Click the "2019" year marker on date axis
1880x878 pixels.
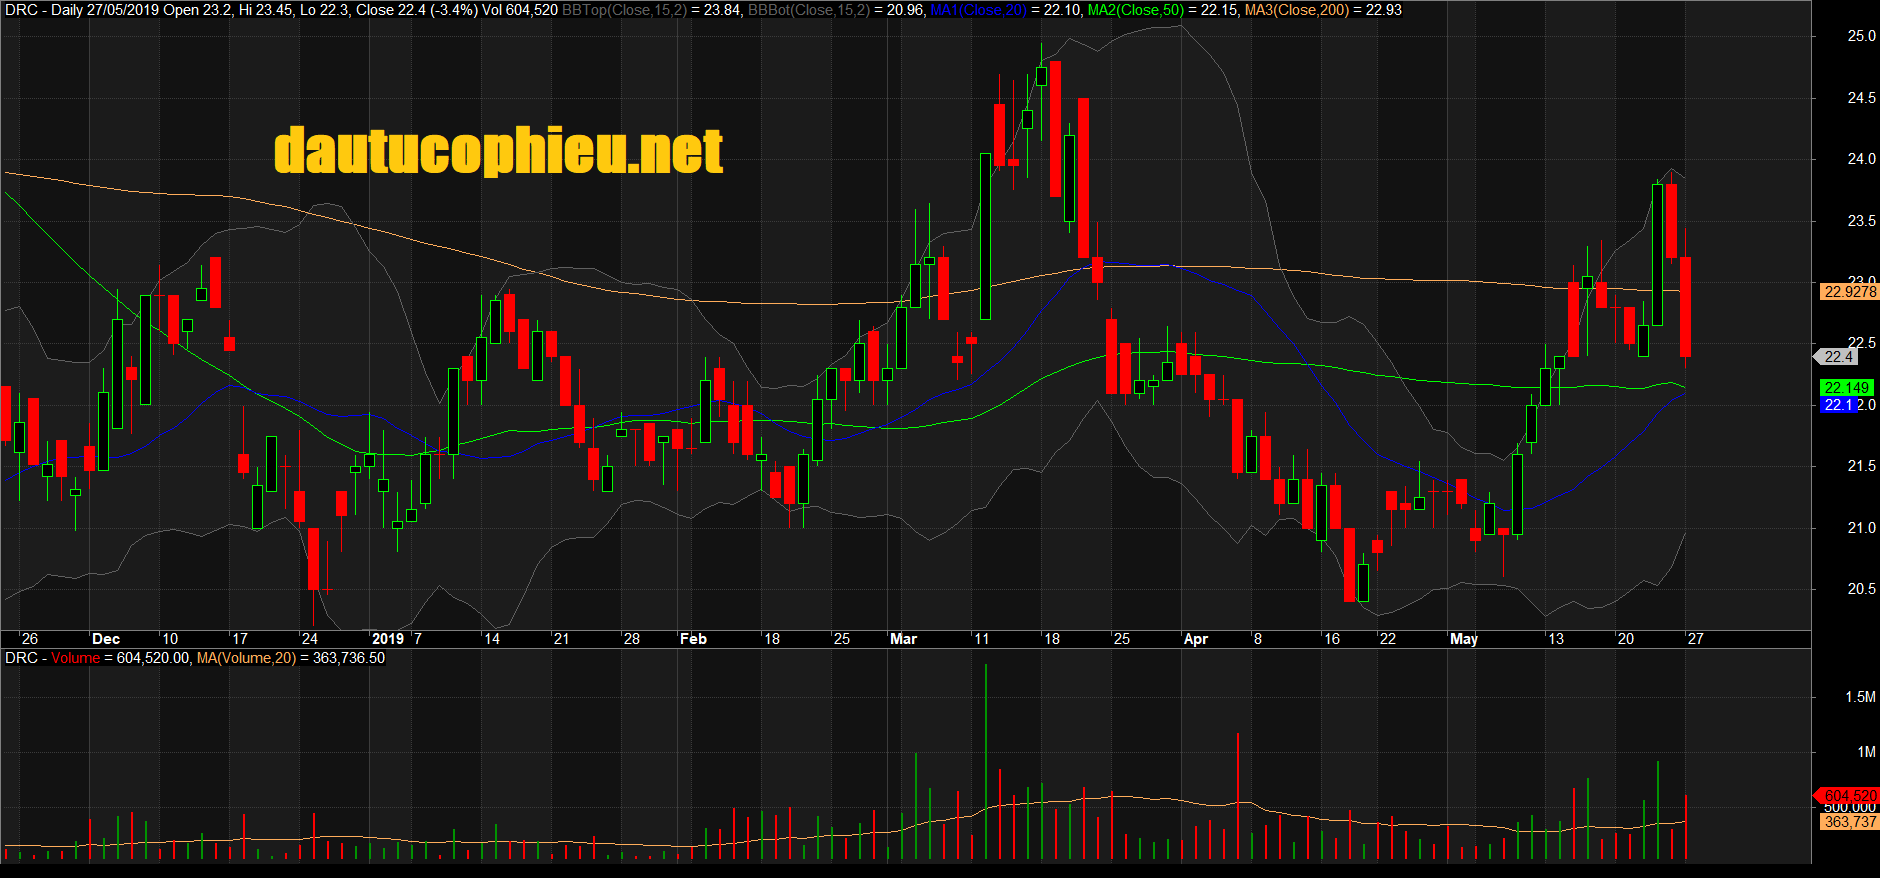point(388,639)
